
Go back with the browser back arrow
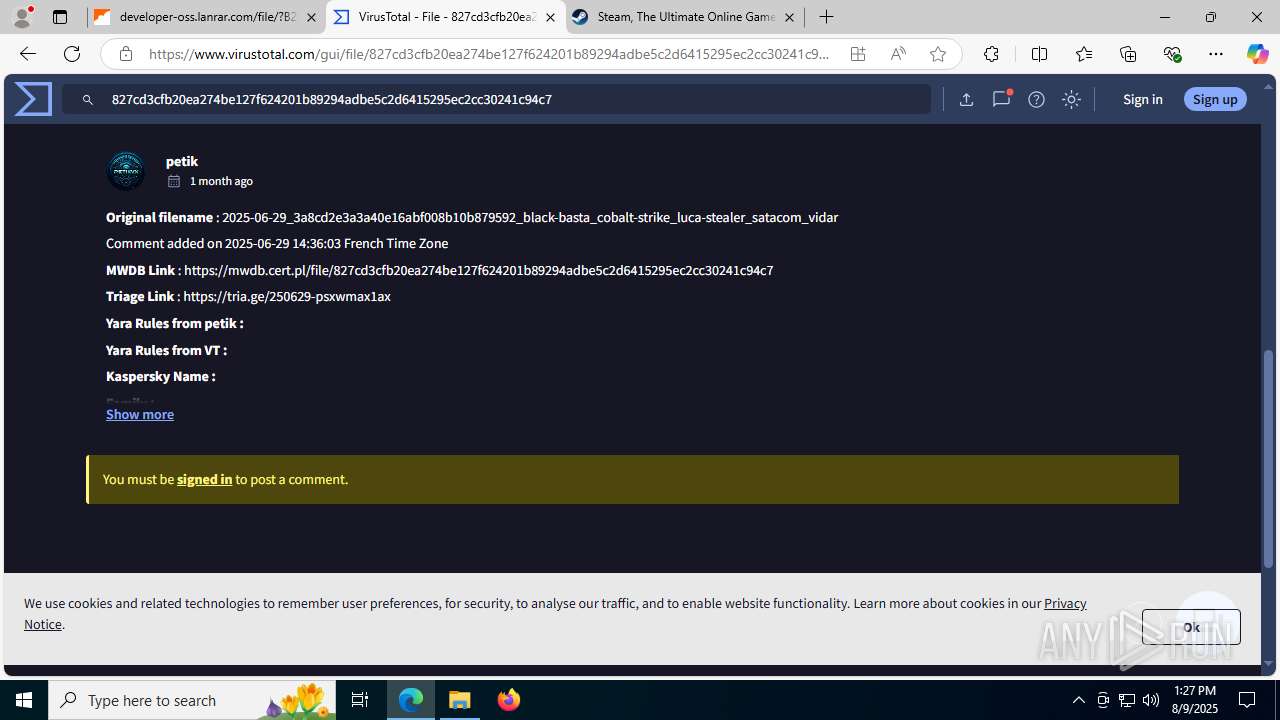(27, 54)
